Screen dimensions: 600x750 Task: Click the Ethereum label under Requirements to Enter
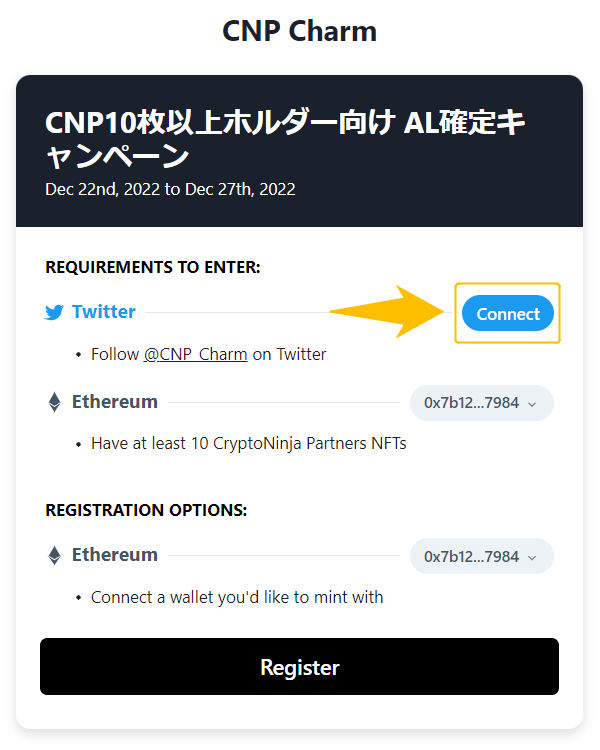(x=115, y=402)
